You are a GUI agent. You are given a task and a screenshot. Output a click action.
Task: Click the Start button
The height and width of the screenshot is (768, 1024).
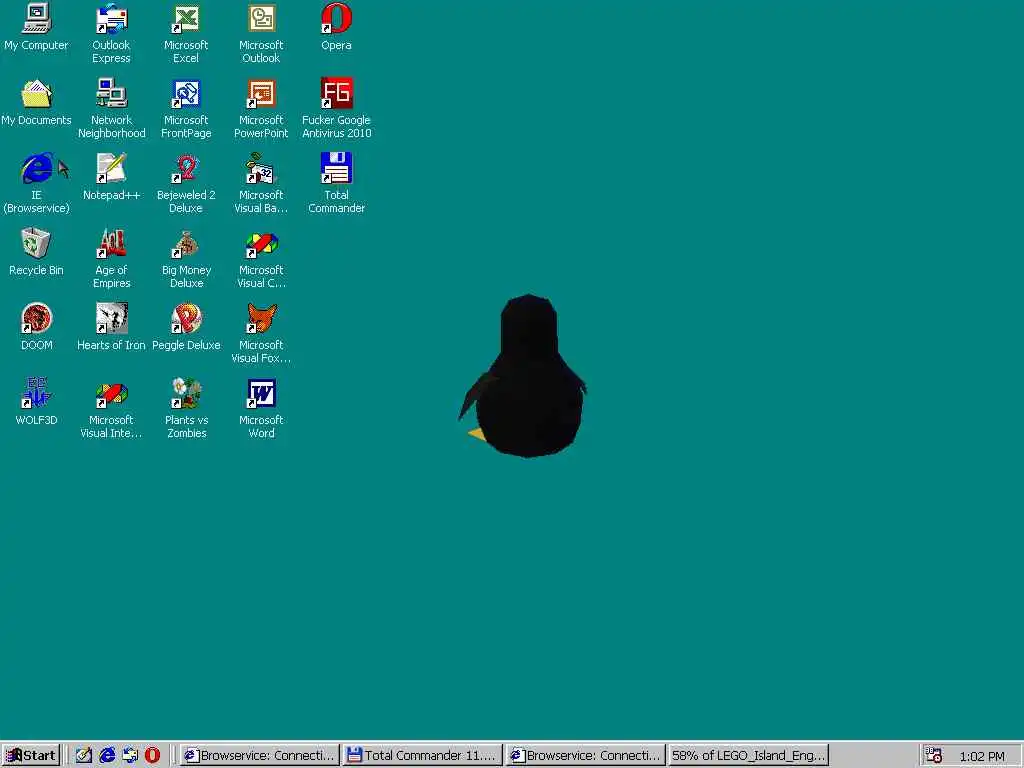[x=31, y=755]
